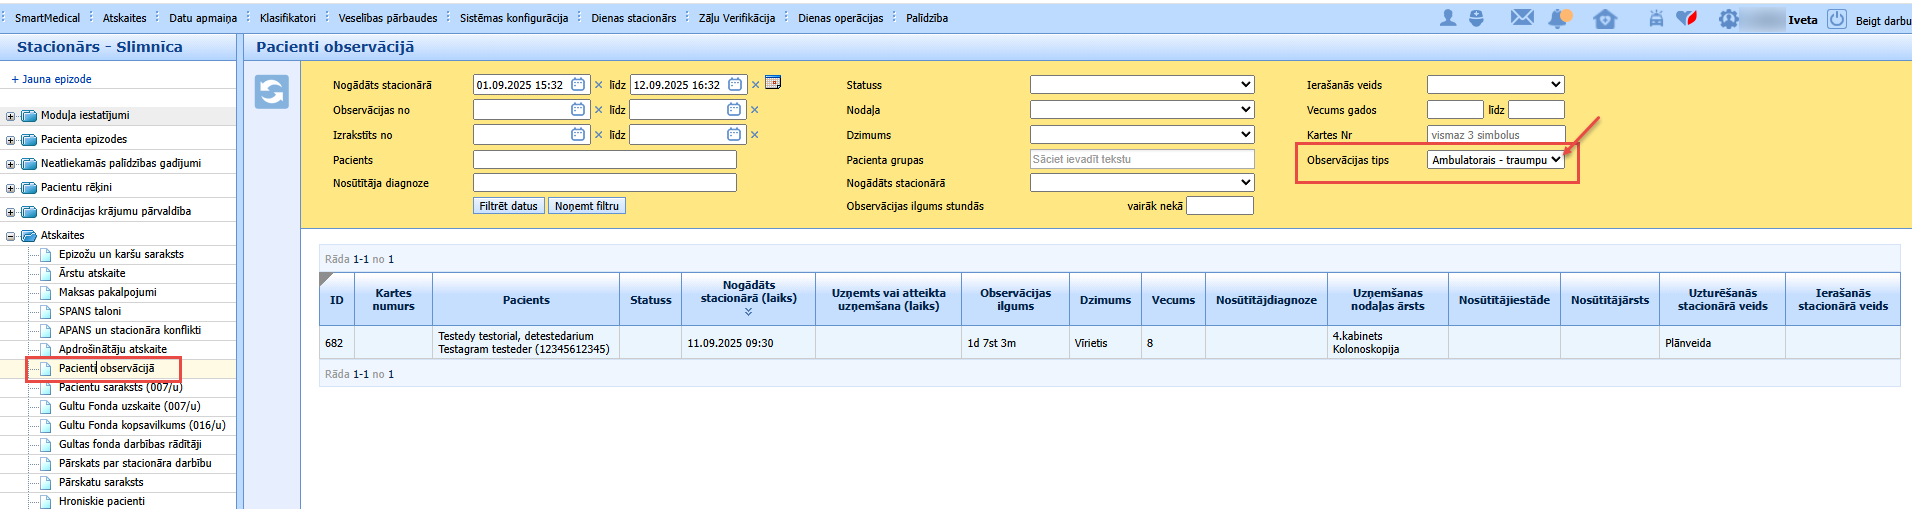Open Observācijas tips dropdown showing Ambulatorais - traumpu
The height and width of the screenshot is (509, 1912).
[1495, 160]
